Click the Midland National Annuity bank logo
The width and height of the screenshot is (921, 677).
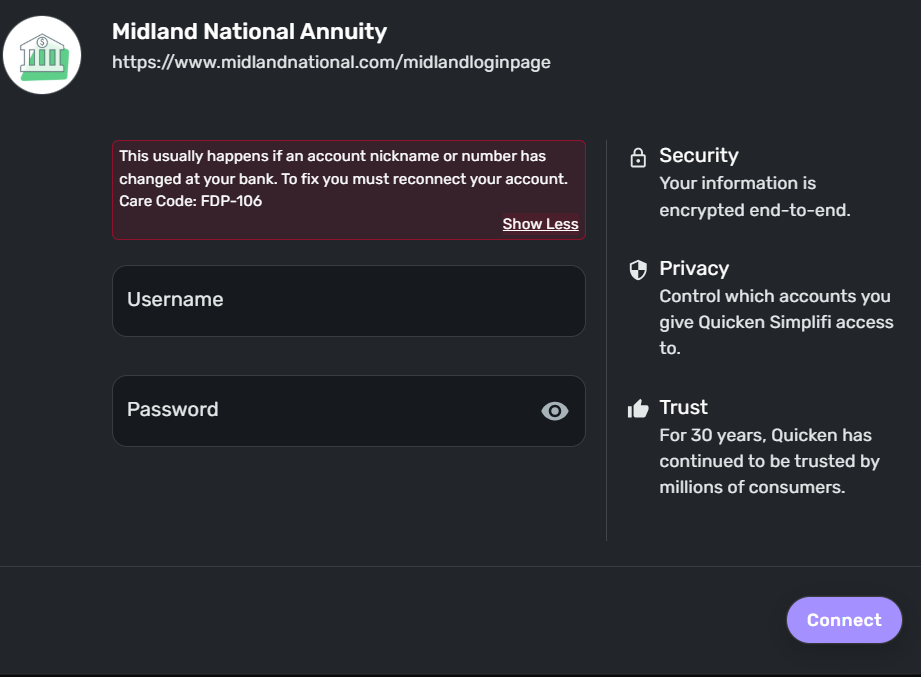tap(42, 55)
